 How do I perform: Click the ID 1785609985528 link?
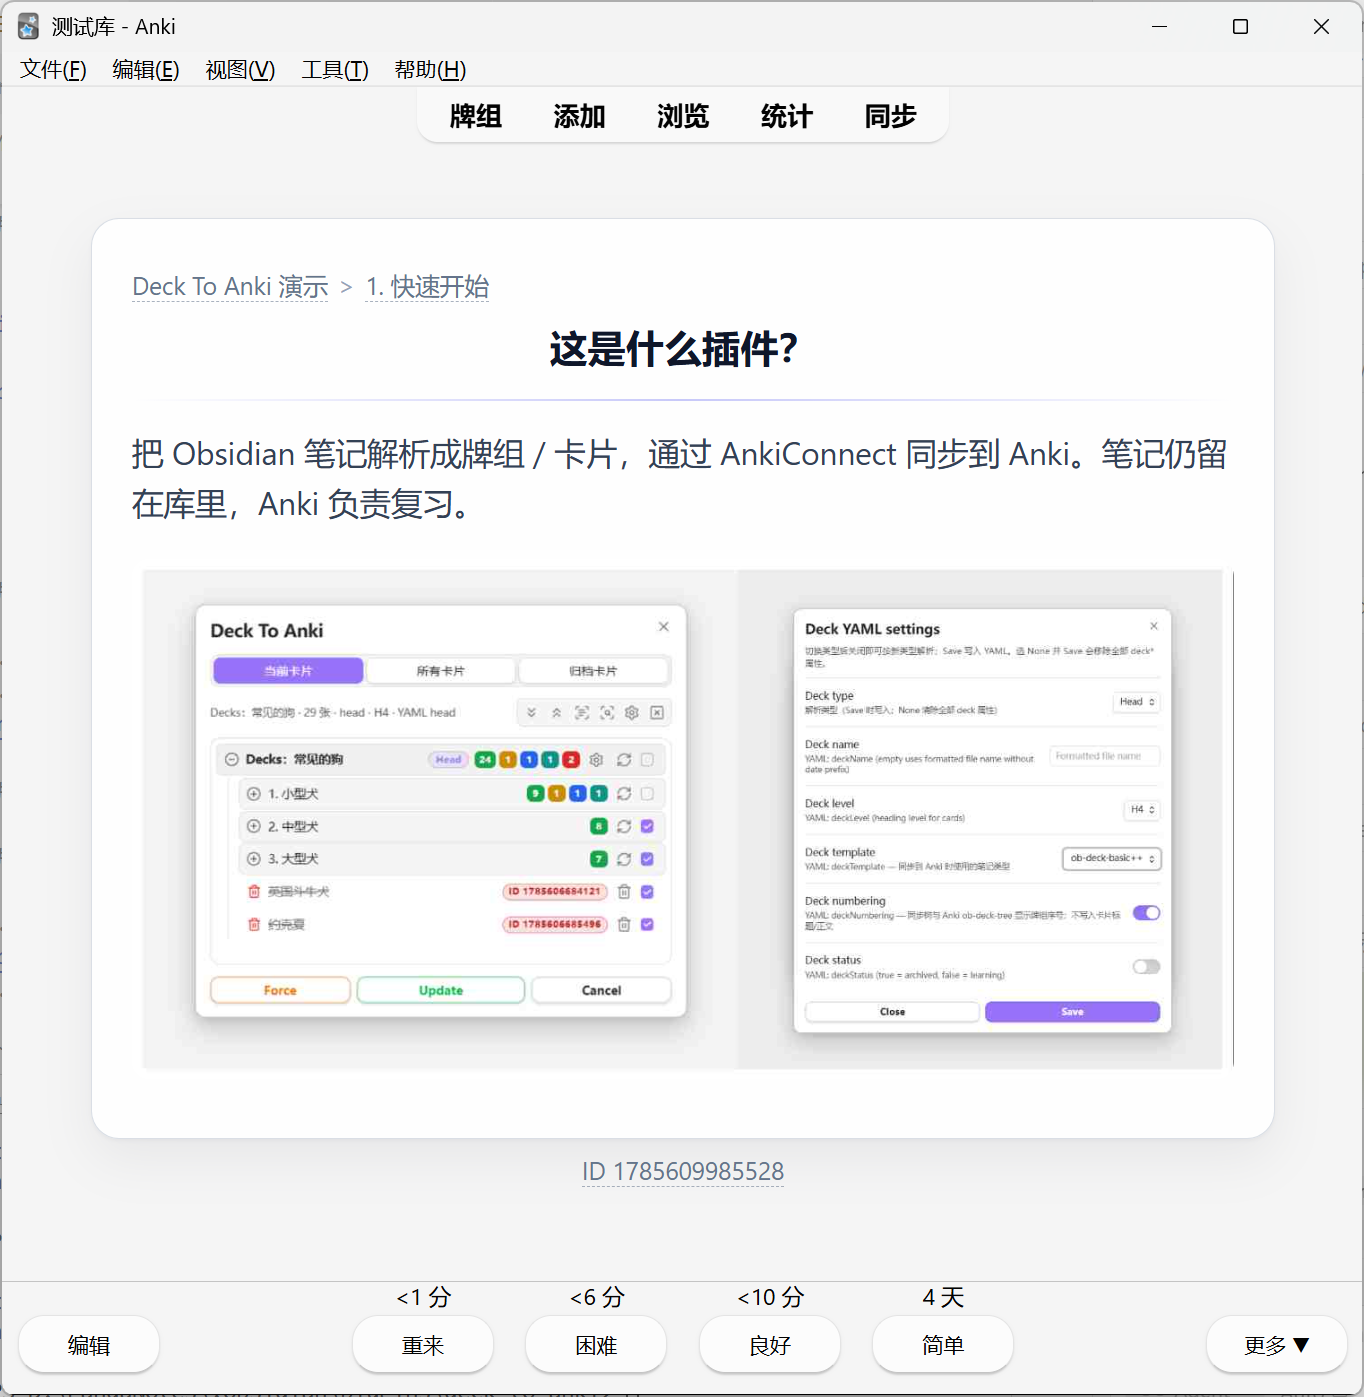tap(683, 1171)
